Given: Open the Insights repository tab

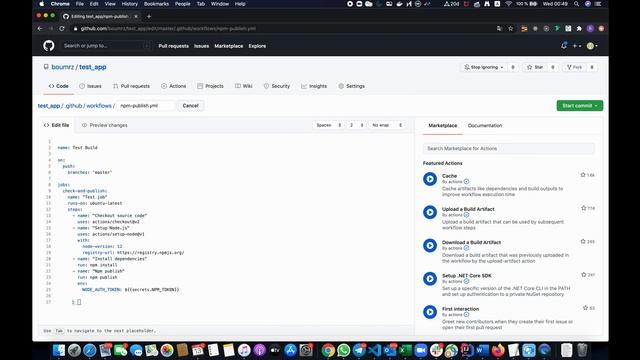Looking at the screenshot, I should coord(314,86).
